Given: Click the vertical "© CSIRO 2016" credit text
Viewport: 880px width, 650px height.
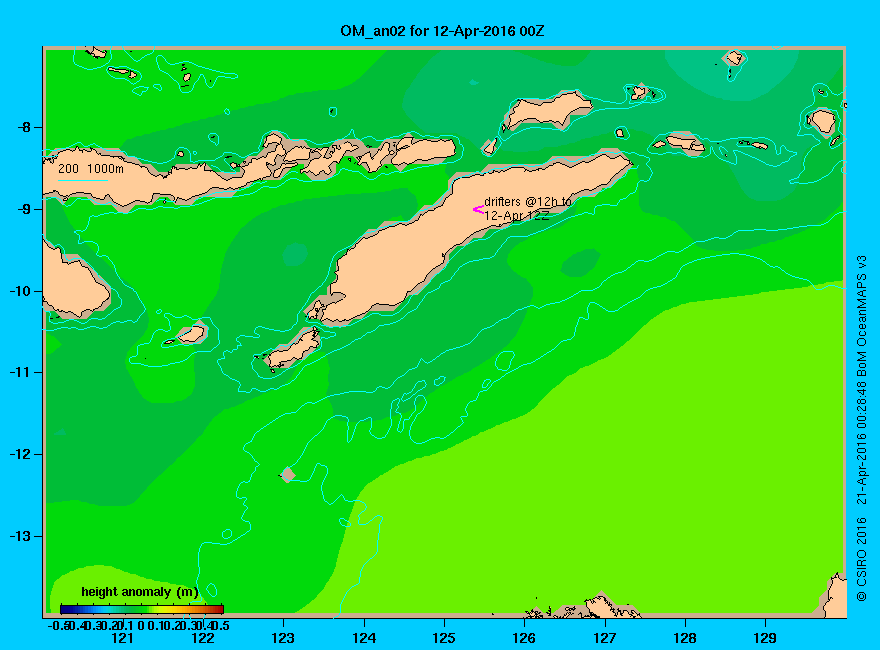Looking at the screenshot, I should click(x=861, y=559).
